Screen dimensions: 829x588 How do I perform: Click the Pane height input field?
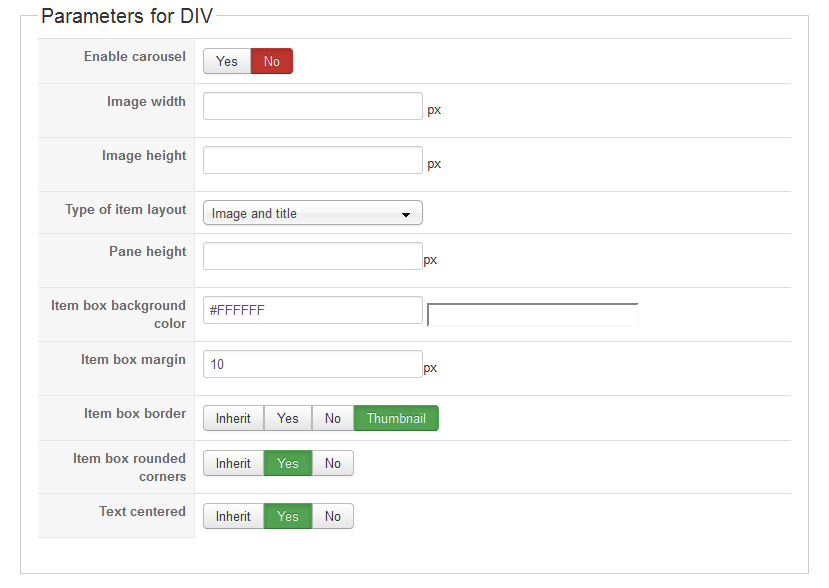pyautogui.click(x=312, y=256)
